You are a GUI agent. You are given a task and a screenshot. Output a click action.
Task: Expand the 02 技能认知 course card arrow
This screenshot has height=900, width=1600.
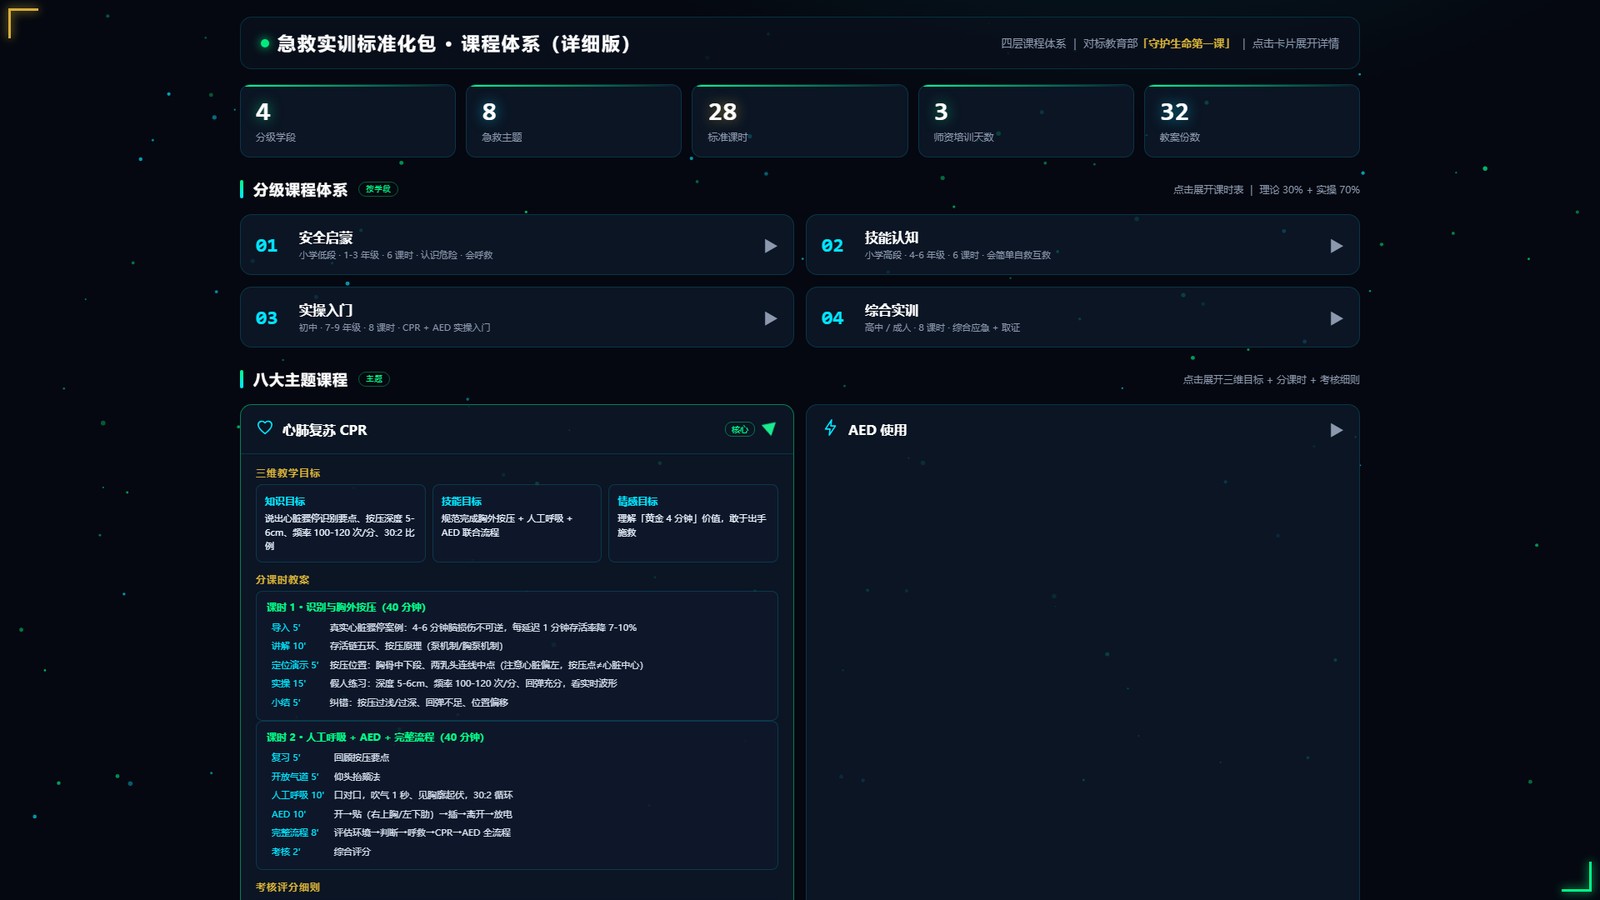1336,246
